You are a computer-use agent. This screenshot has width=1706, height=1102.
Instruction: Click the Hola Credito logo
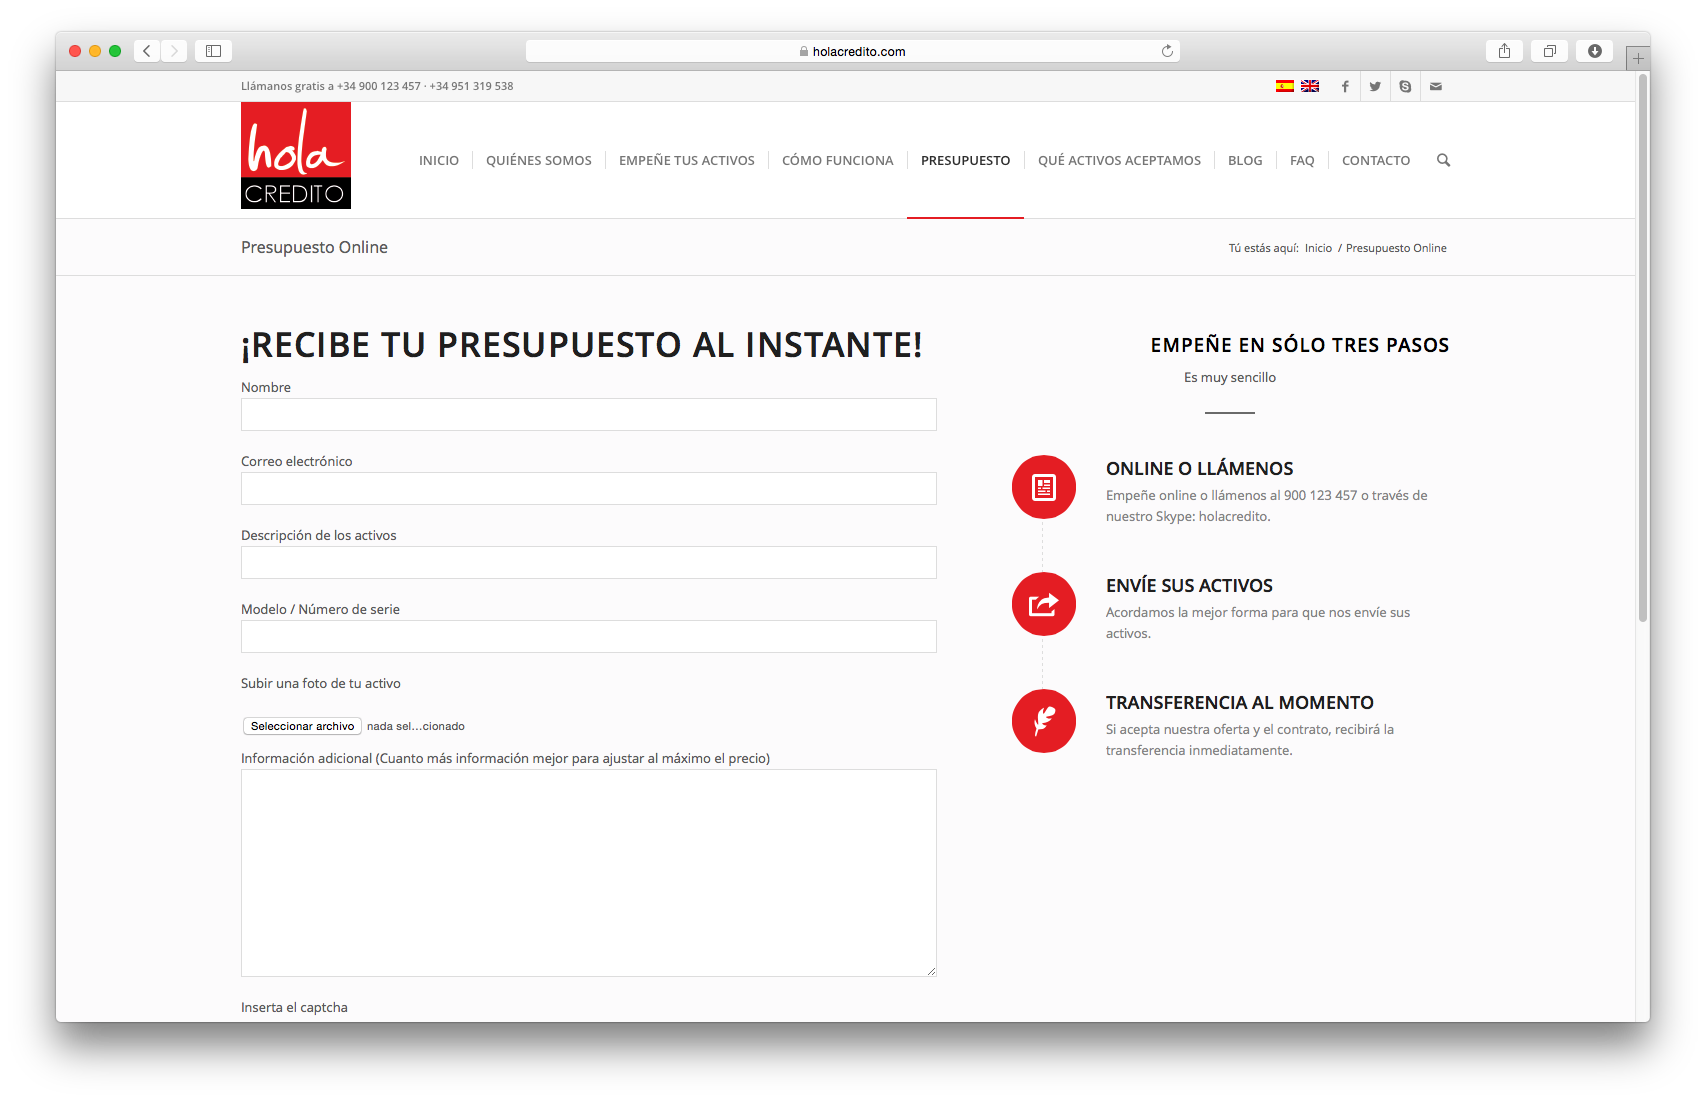(x=296, y=155)
